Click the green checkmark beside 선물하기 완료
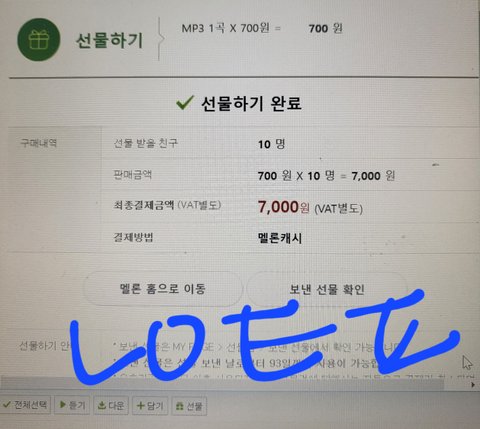The height and width of the screenshot is (429, 480). pyautogui.click(x=185, y=103)
